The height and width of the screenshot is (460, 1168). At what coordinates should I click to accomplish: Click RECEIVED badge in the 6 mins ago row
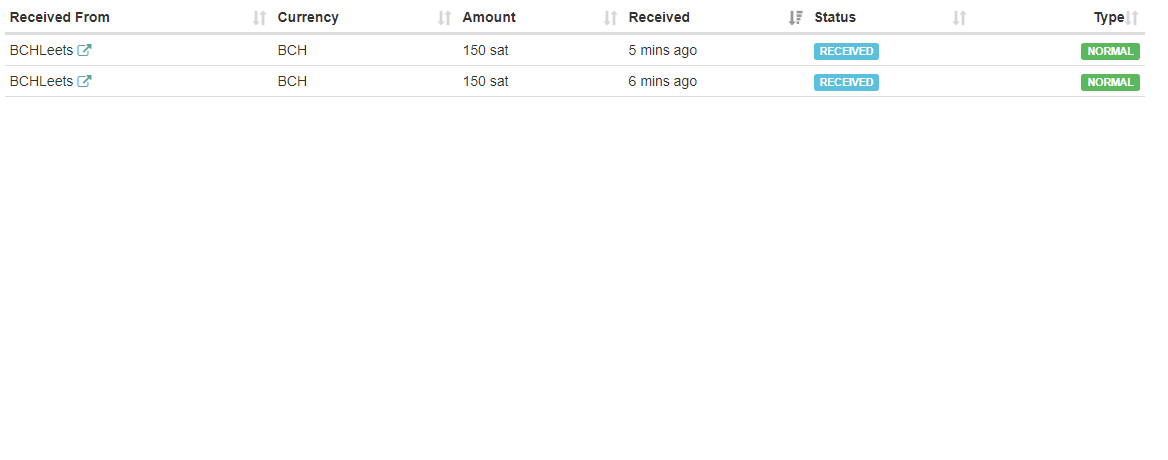point(846,83)
